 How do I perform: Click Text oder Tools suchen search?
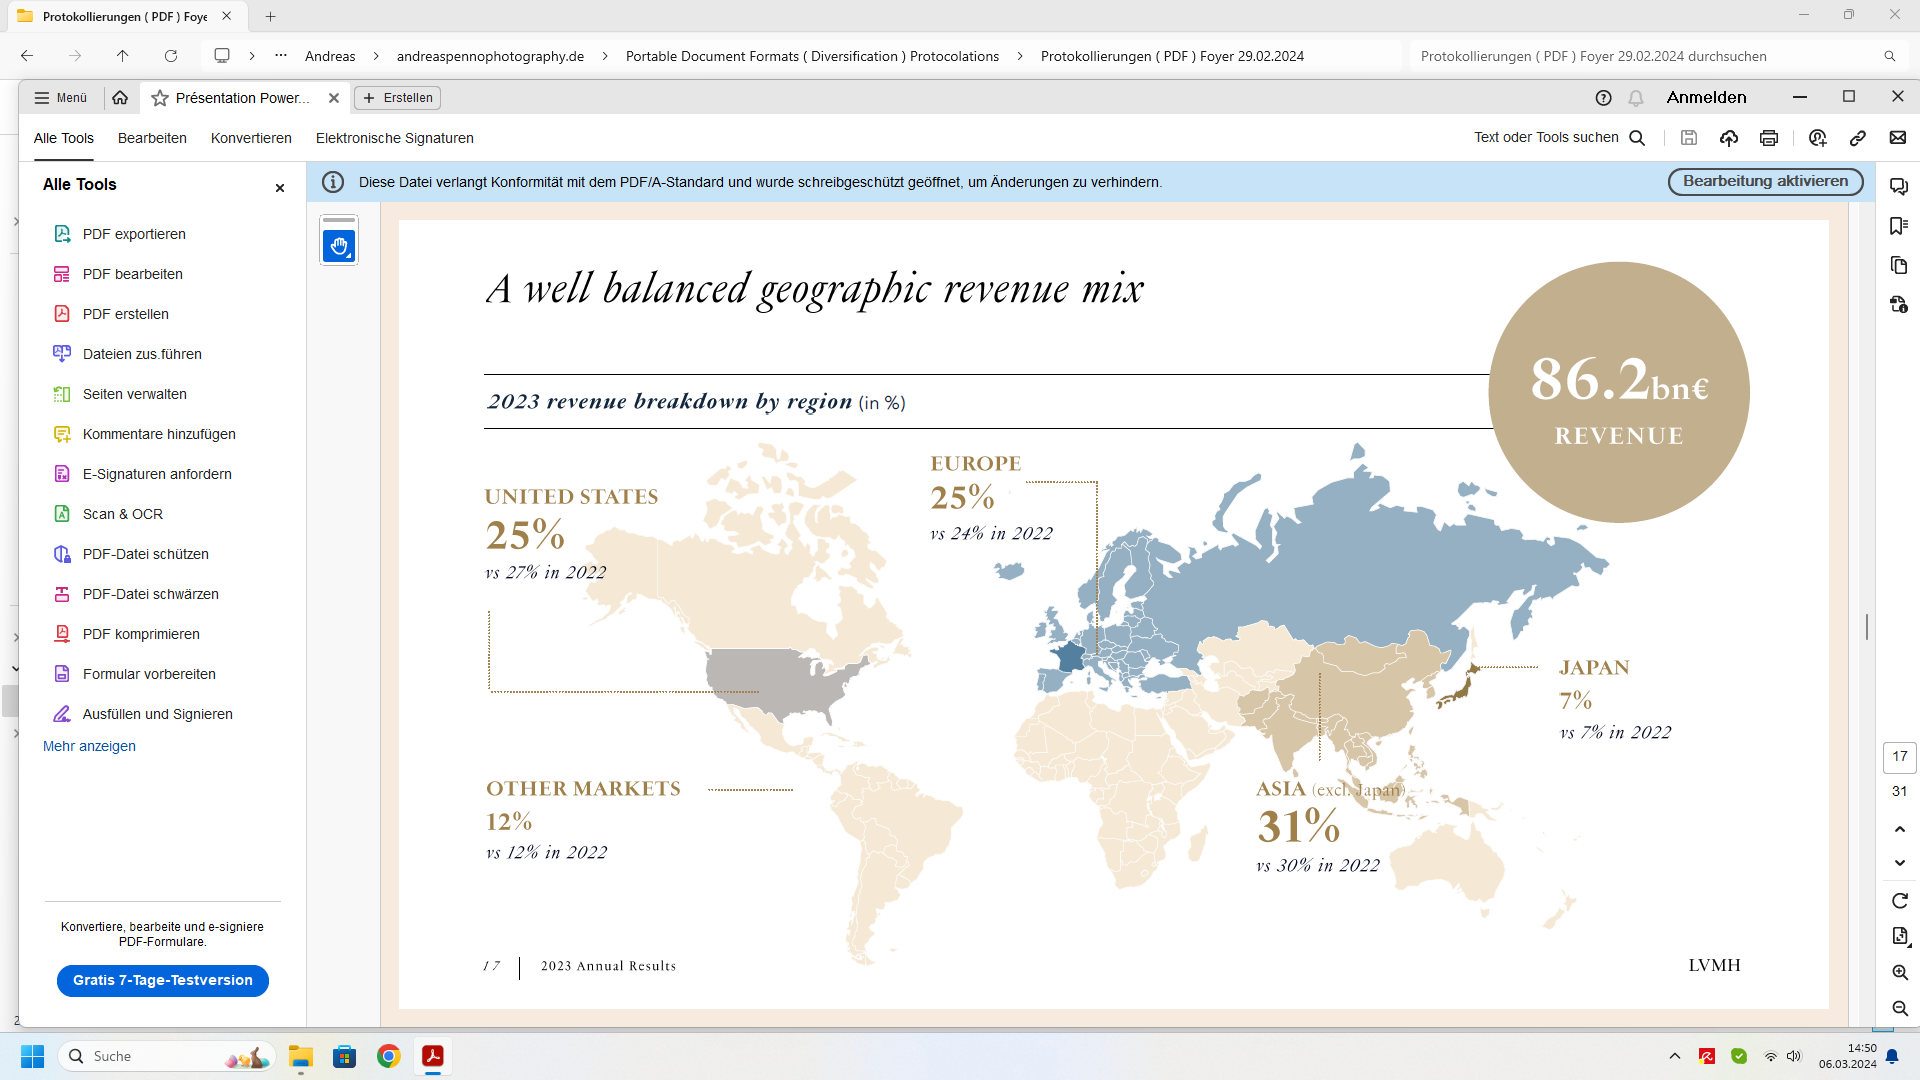point(1558,138)
